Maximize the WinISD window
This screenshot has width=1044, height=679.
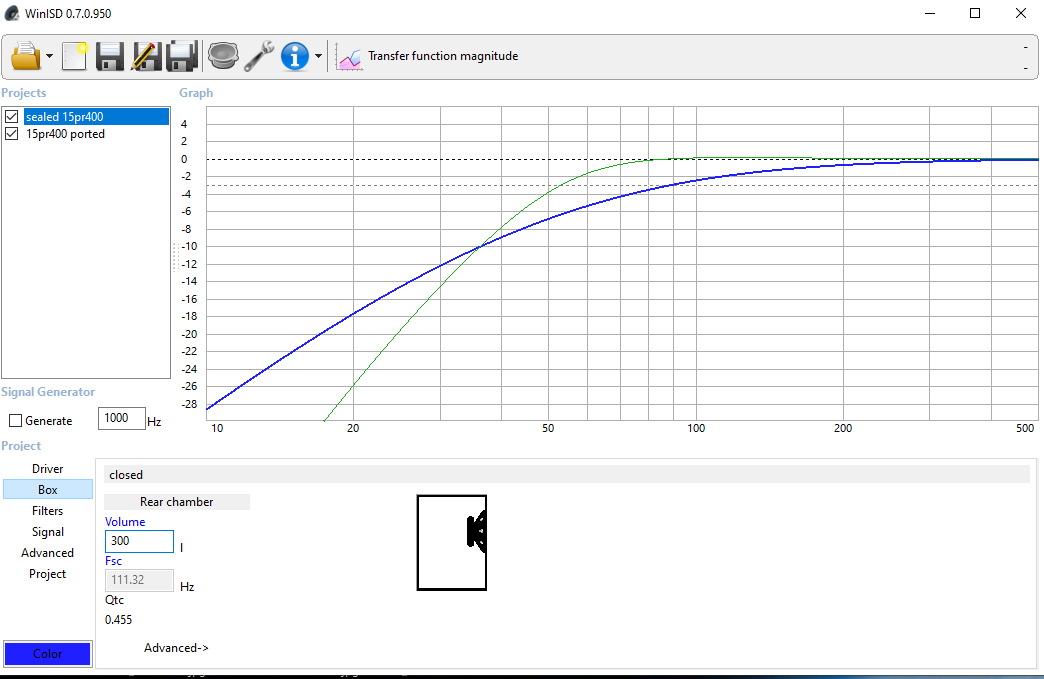point(975,13)
